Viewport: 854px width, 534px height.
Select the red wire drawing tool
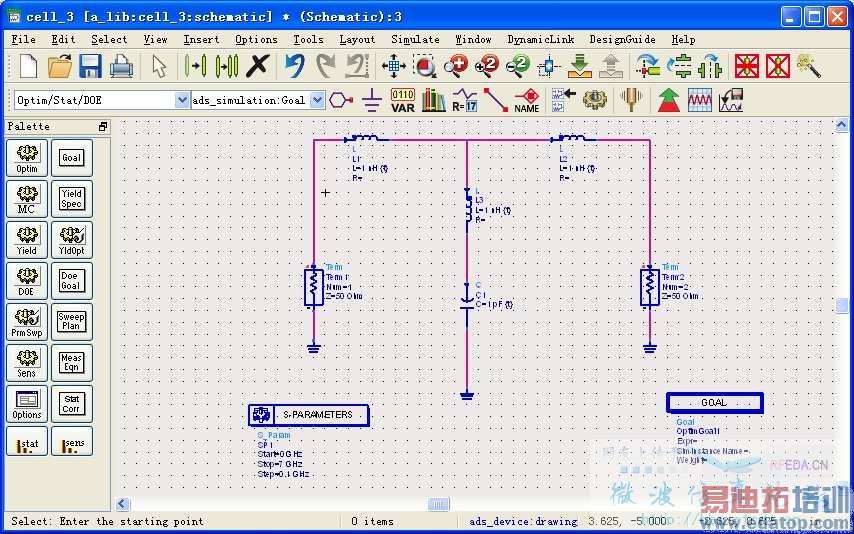(496, 100)
